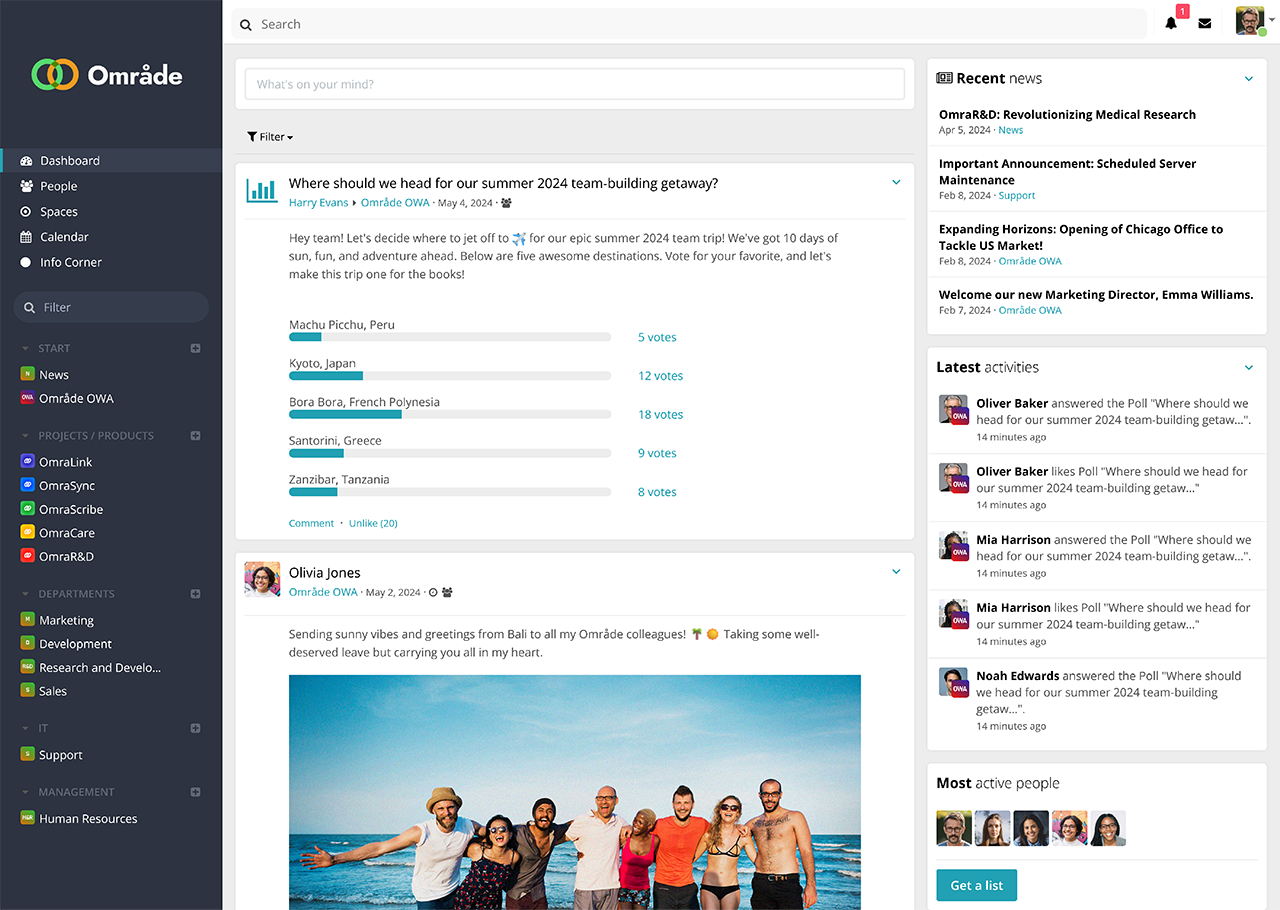1280x910 pixels.
Task: Open the messages envelope icon
Action: [x=1205, y=23]
